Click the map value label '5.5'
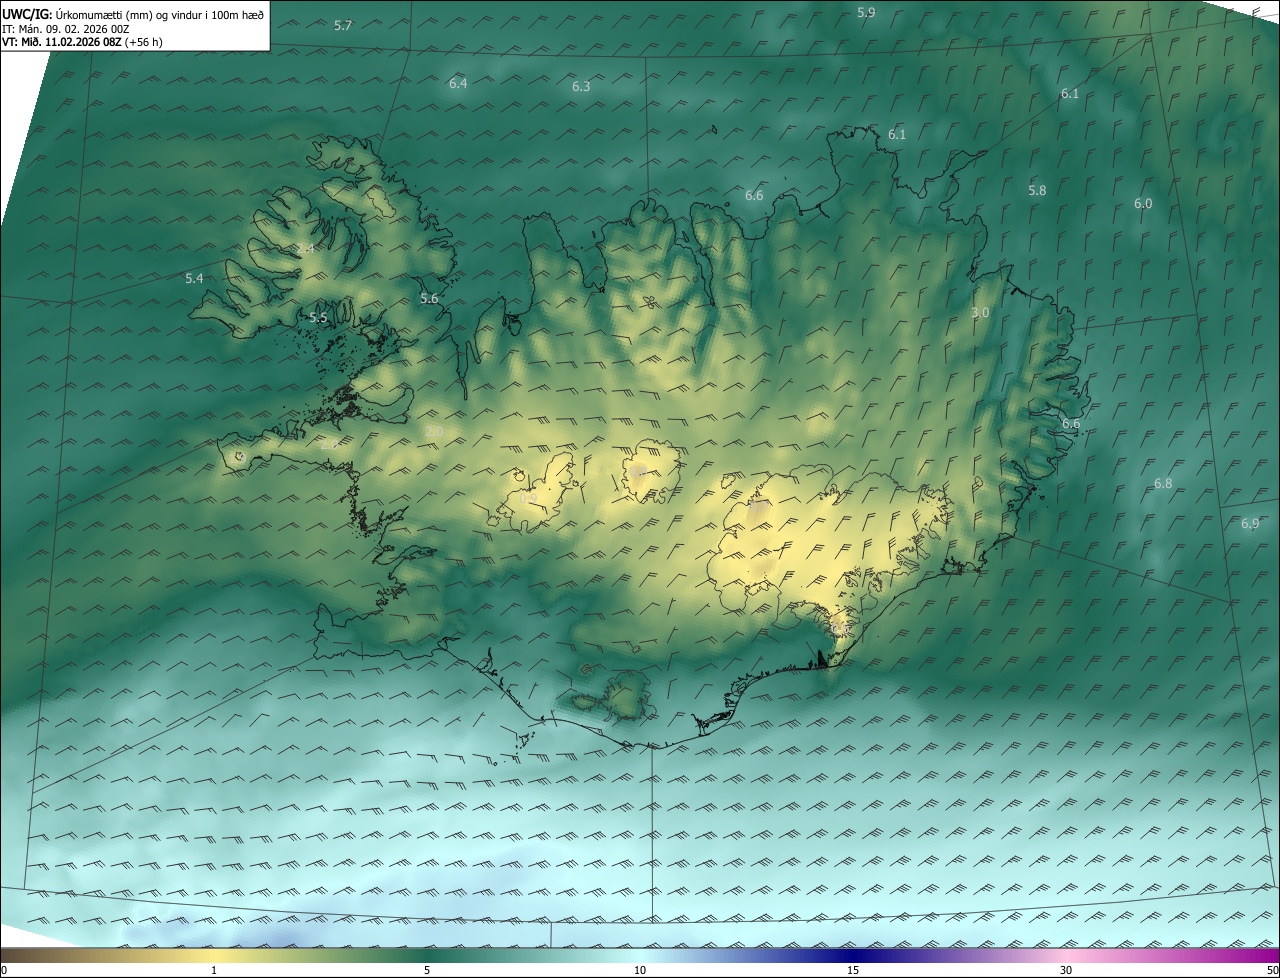 tap(318, 317)
